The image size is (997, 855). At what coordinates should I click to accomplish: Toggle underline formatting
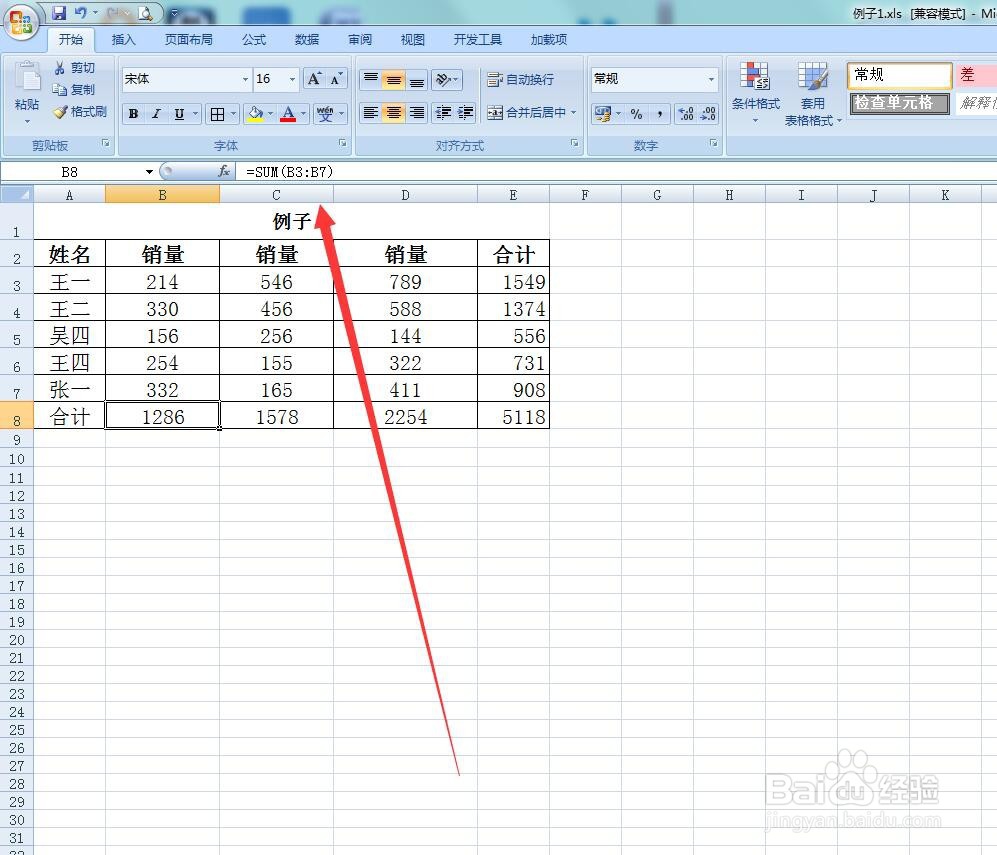179,114
